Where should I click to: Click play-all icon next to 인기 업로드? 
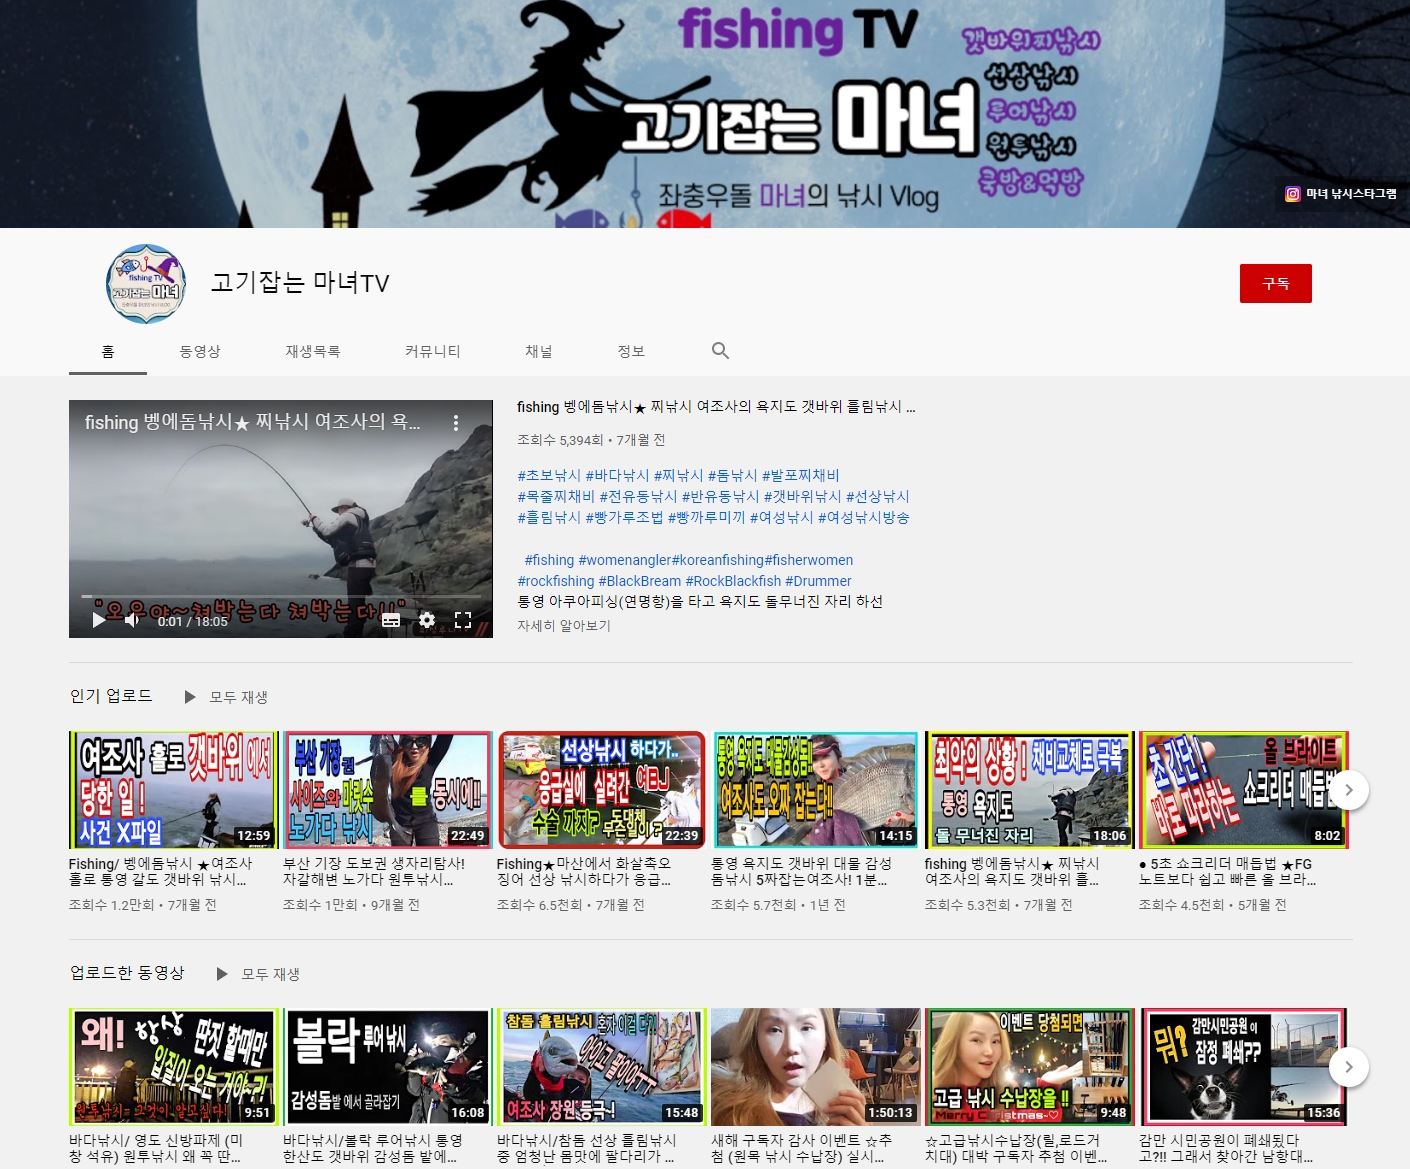(190, 697)
